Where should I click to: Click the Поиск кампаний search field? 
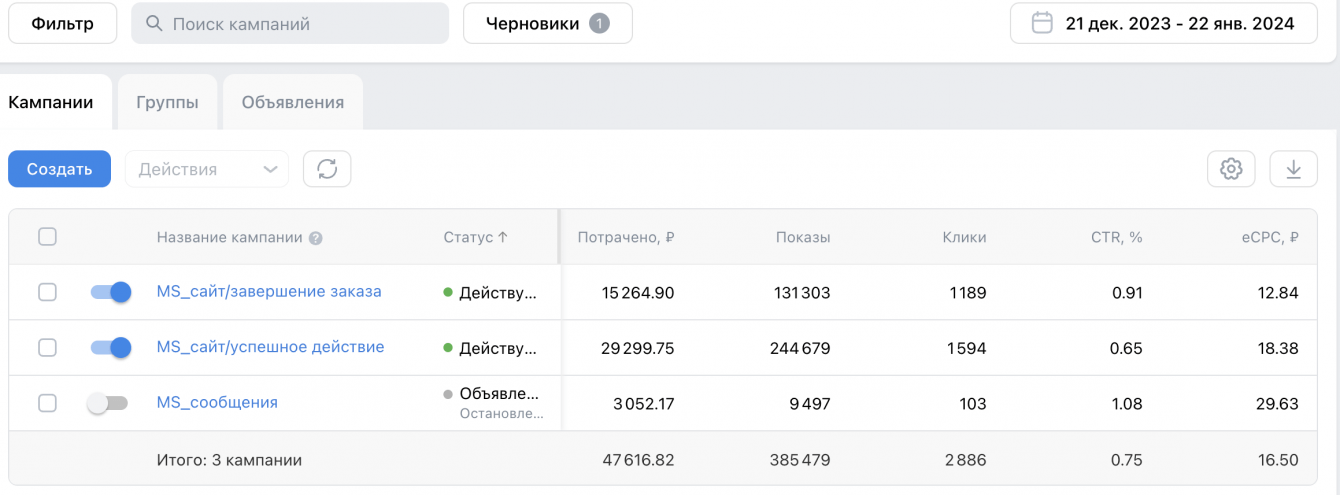tap(300, 23)
